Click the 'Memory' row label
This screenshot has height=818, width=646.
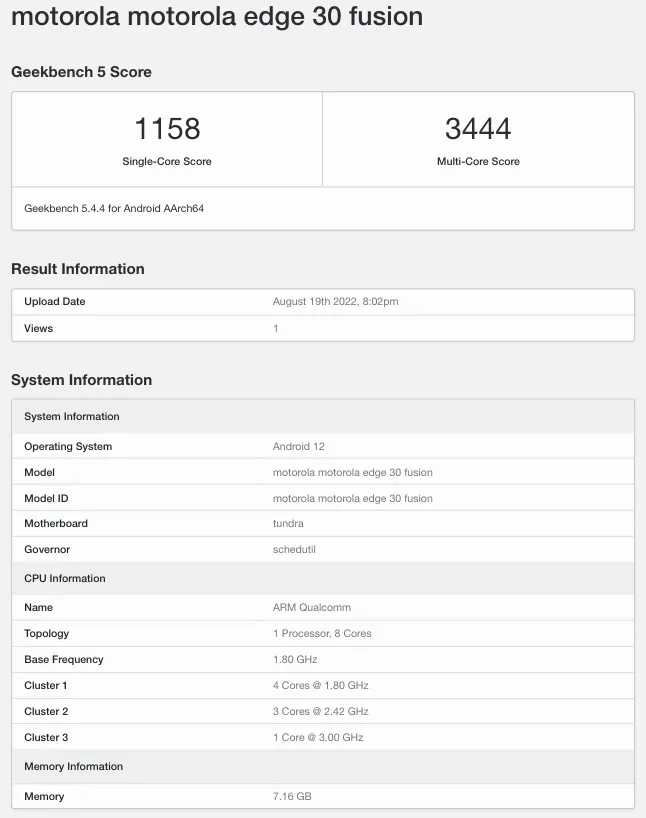[44, 797]
